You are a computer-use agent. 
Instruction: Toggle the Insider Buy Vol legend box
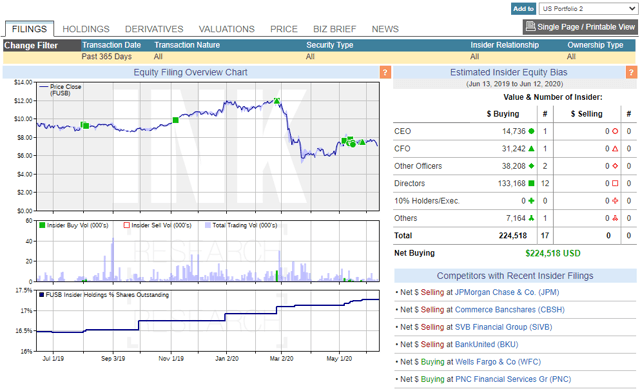42,225
